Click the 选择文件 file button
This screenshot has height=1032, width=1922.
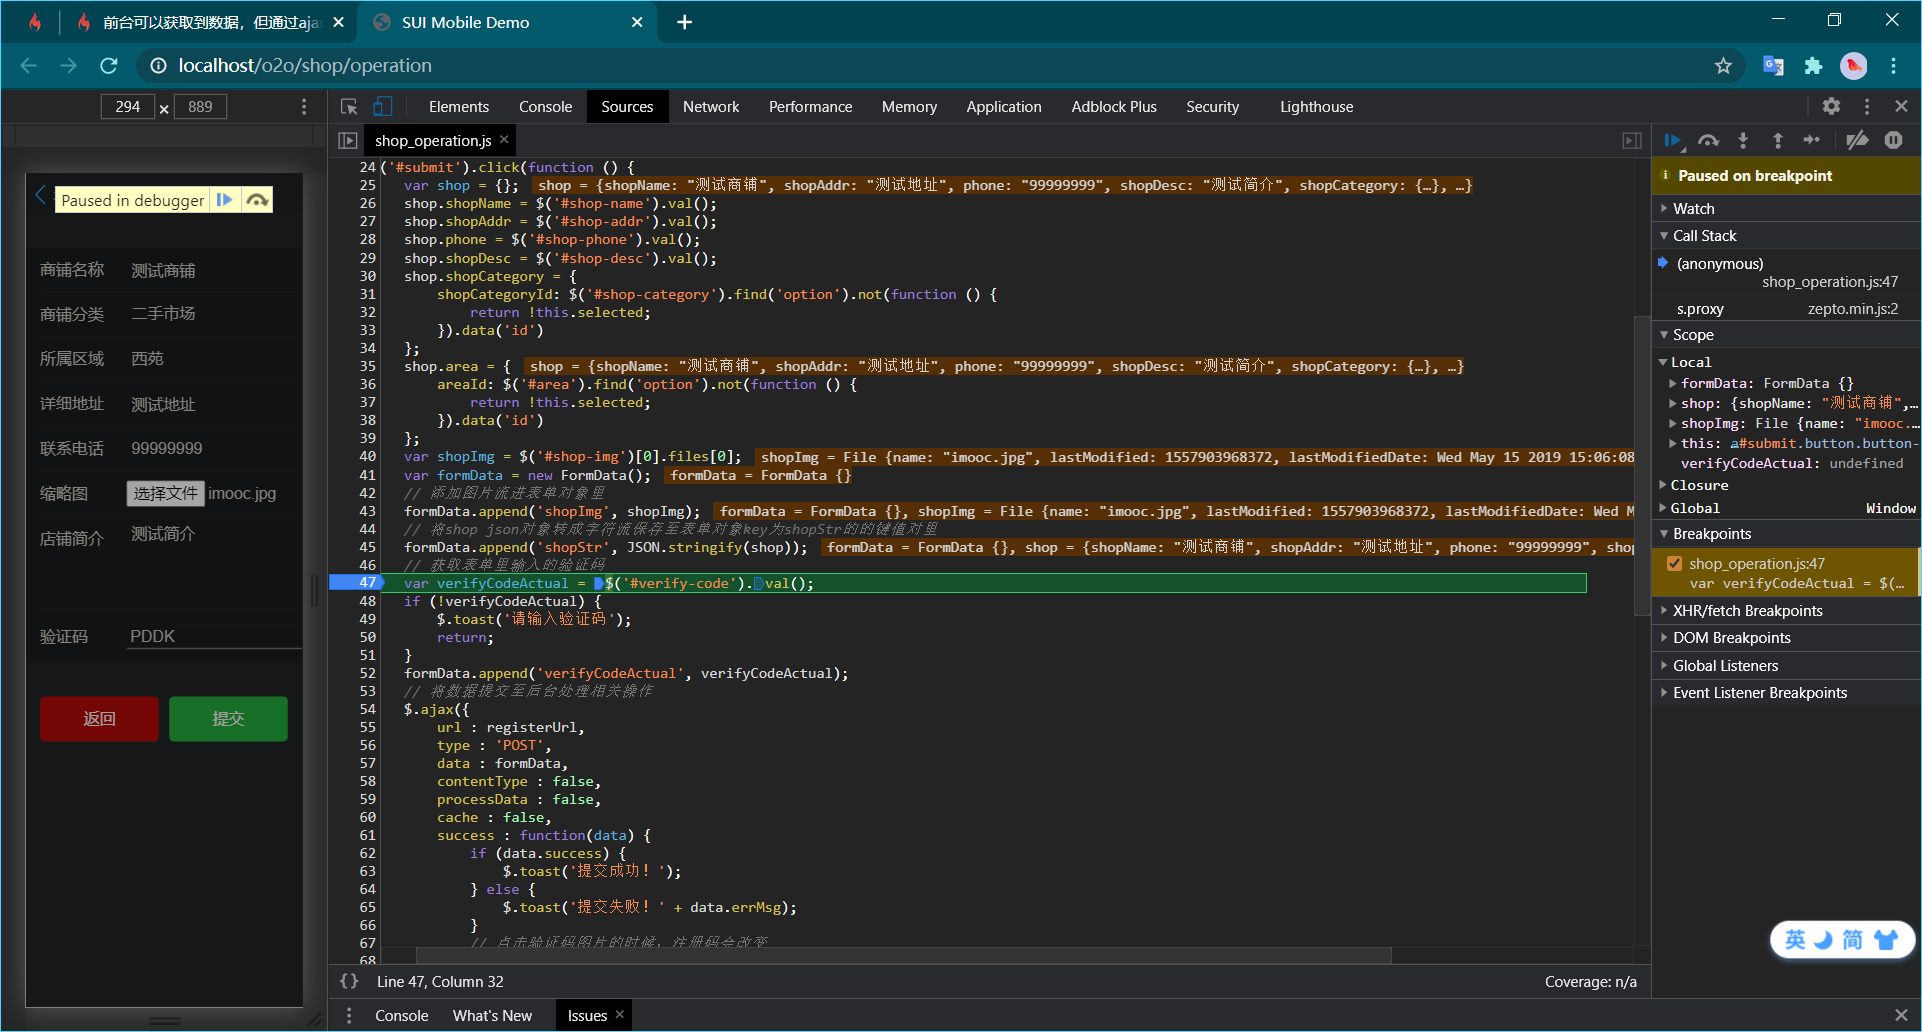166,493
